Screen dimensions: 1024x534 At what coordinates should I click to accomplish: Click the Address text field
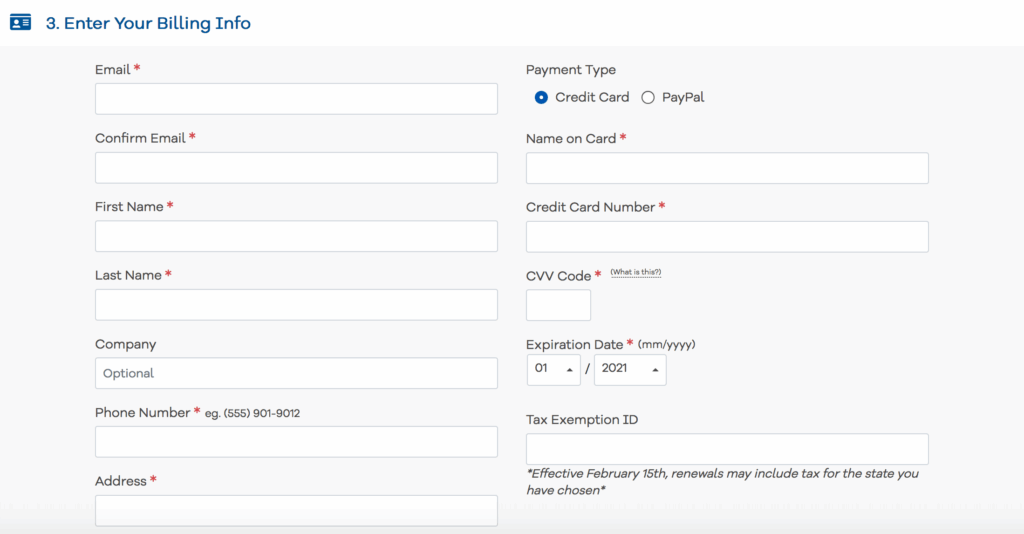point(296,510)
